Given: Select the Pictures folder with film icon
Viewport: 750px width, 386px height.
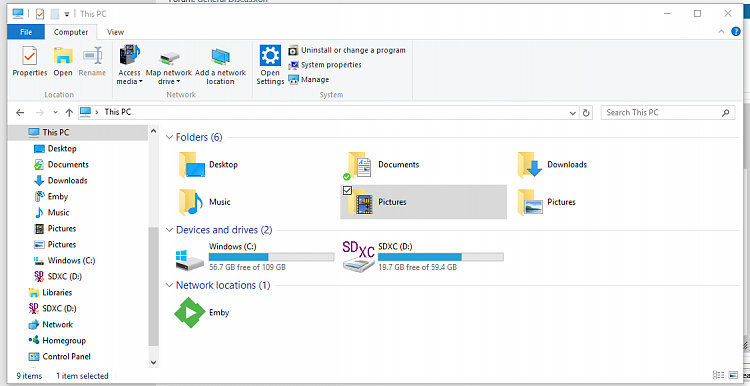Looking at the screenshot, I should tap(360, 203).
